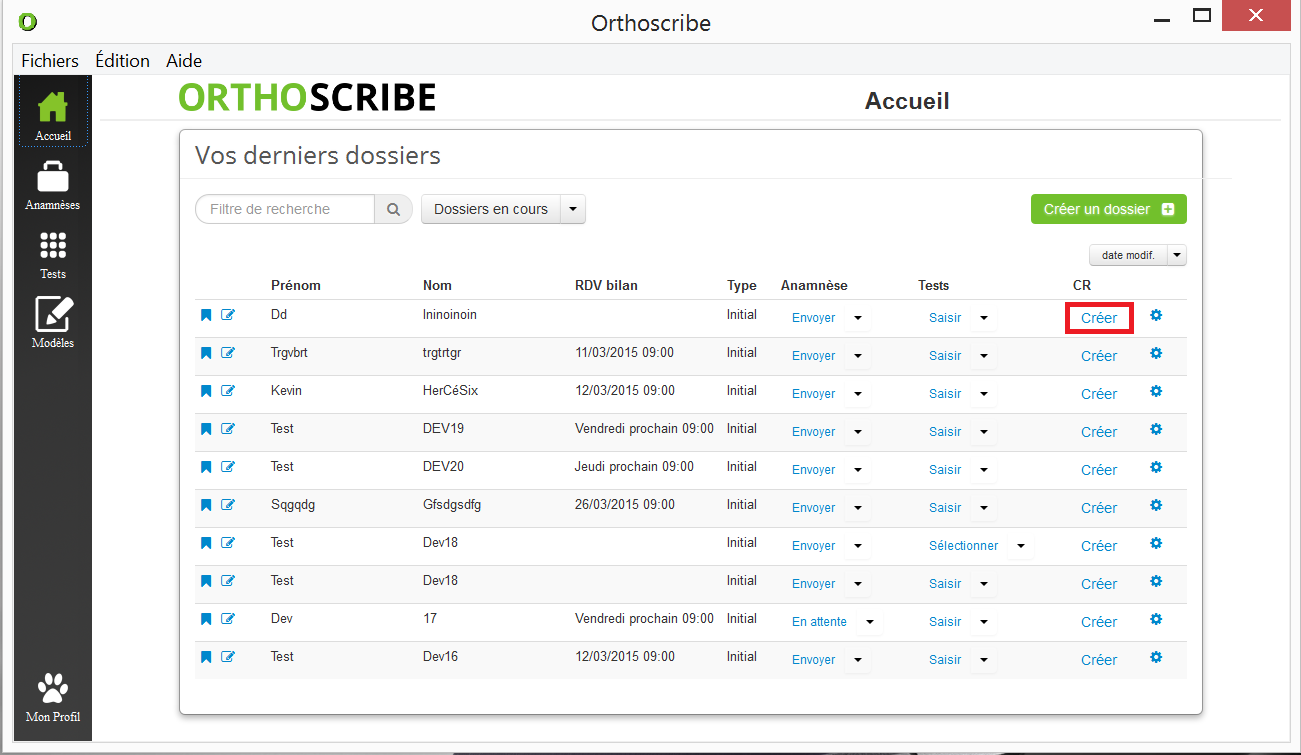Click the Créer un dossier button
Image resolution: width=1301 pixels, height=755 pixels.
tap(1108, 210)
